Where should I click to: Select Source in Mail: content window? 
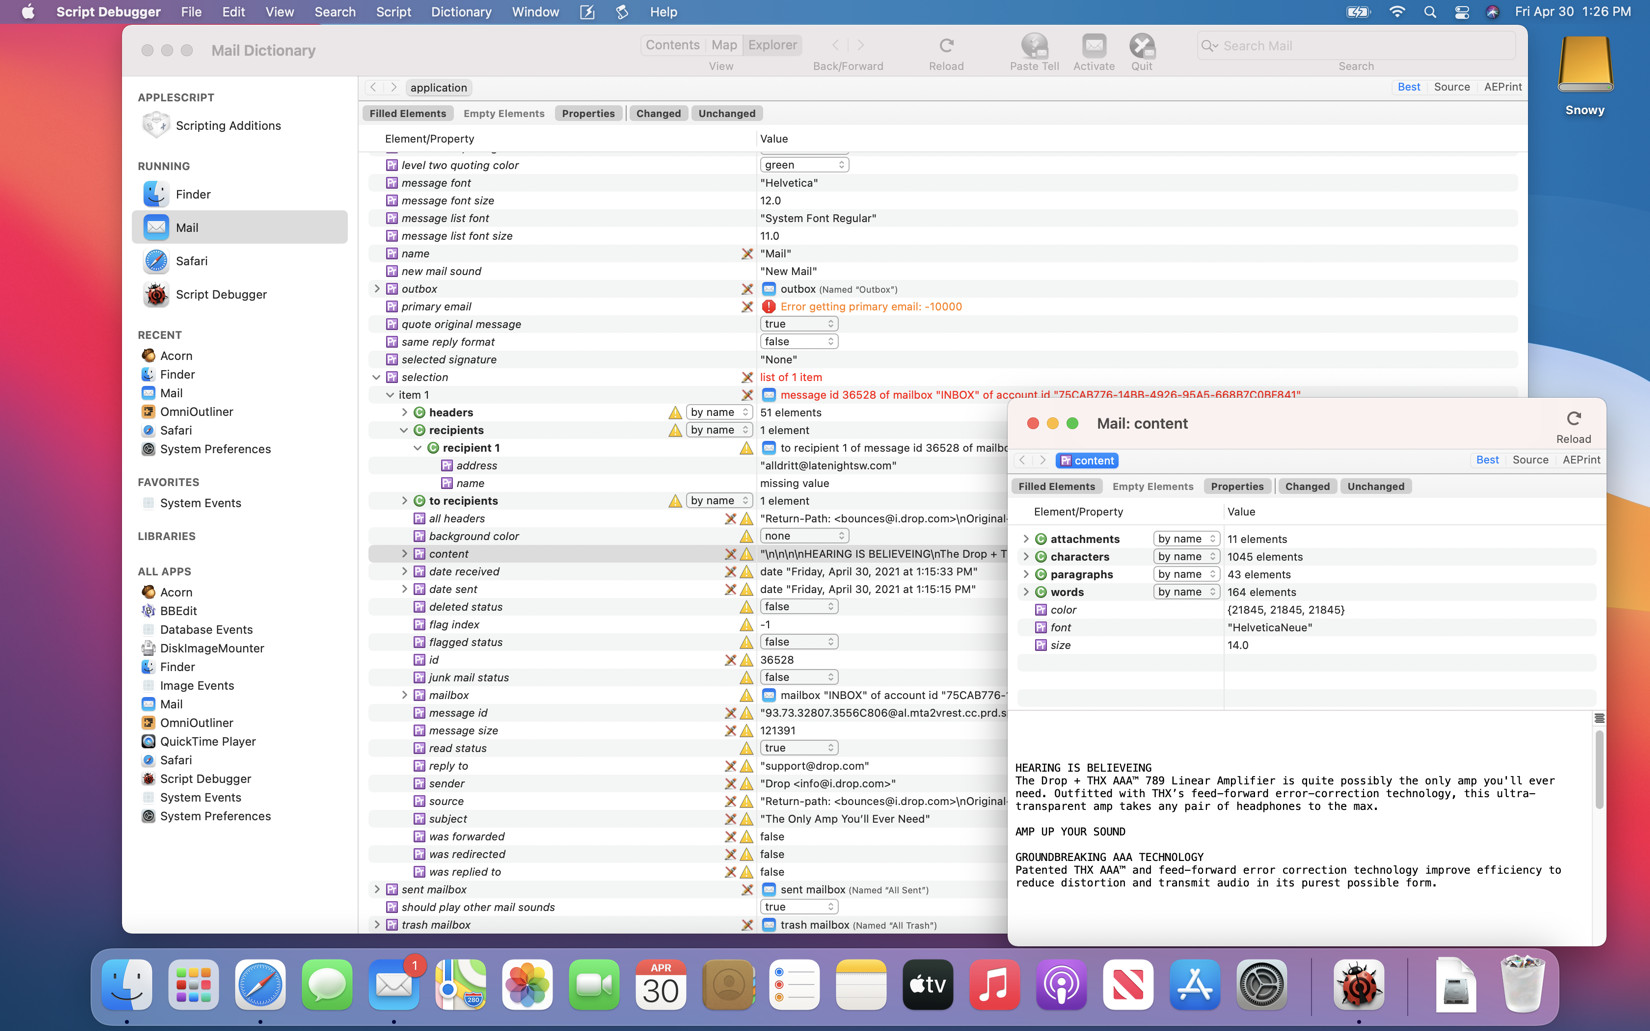(1530, 460)
